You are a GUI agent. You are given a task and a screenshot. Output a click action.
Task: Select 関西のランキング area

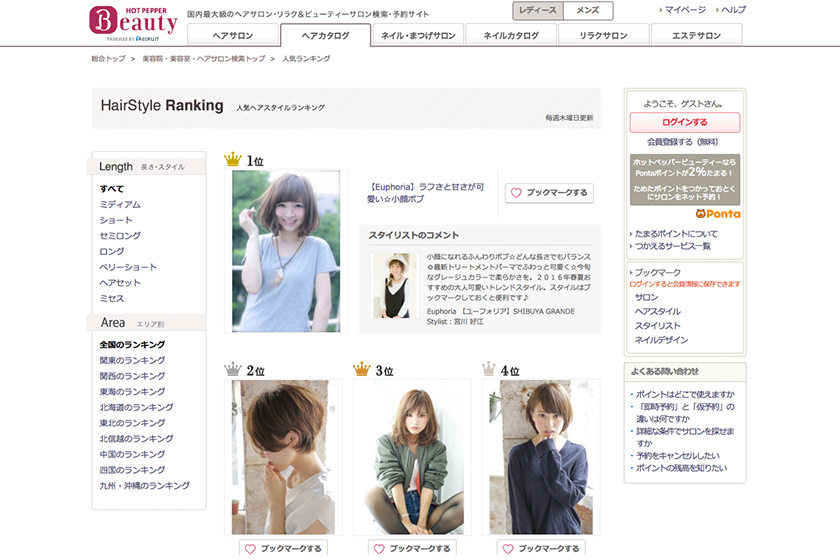click(x=132, y=376)
